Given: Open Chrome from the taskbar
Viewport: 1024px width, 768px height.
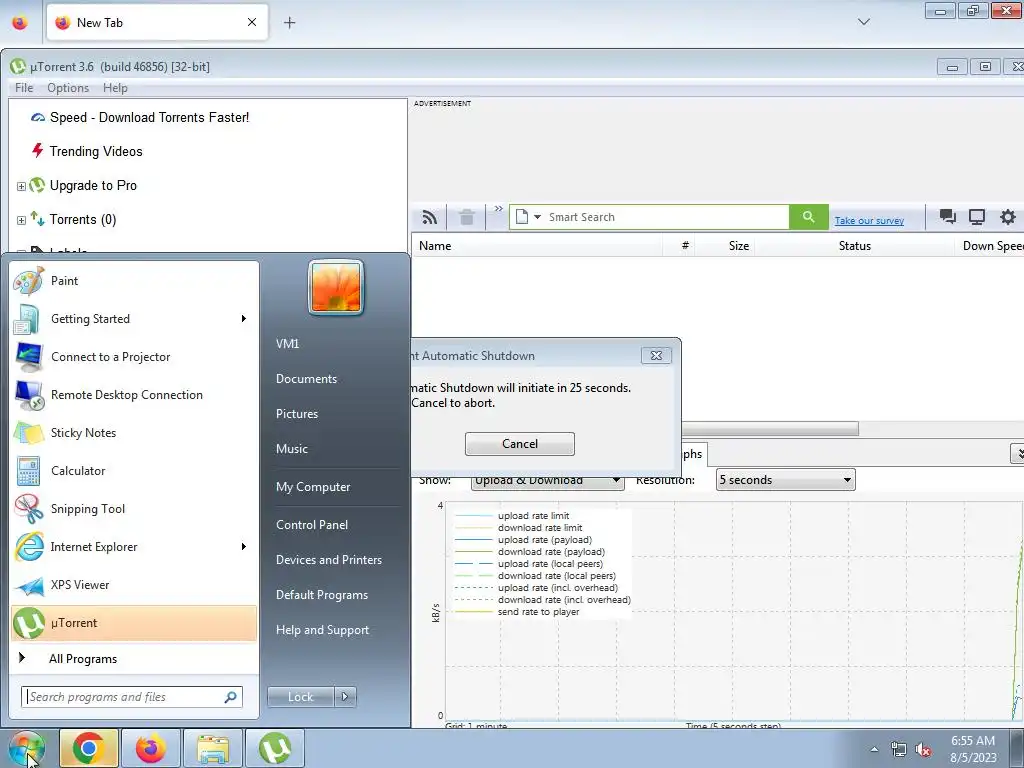Looking at the screenshot, I should [x=89, y=748].
